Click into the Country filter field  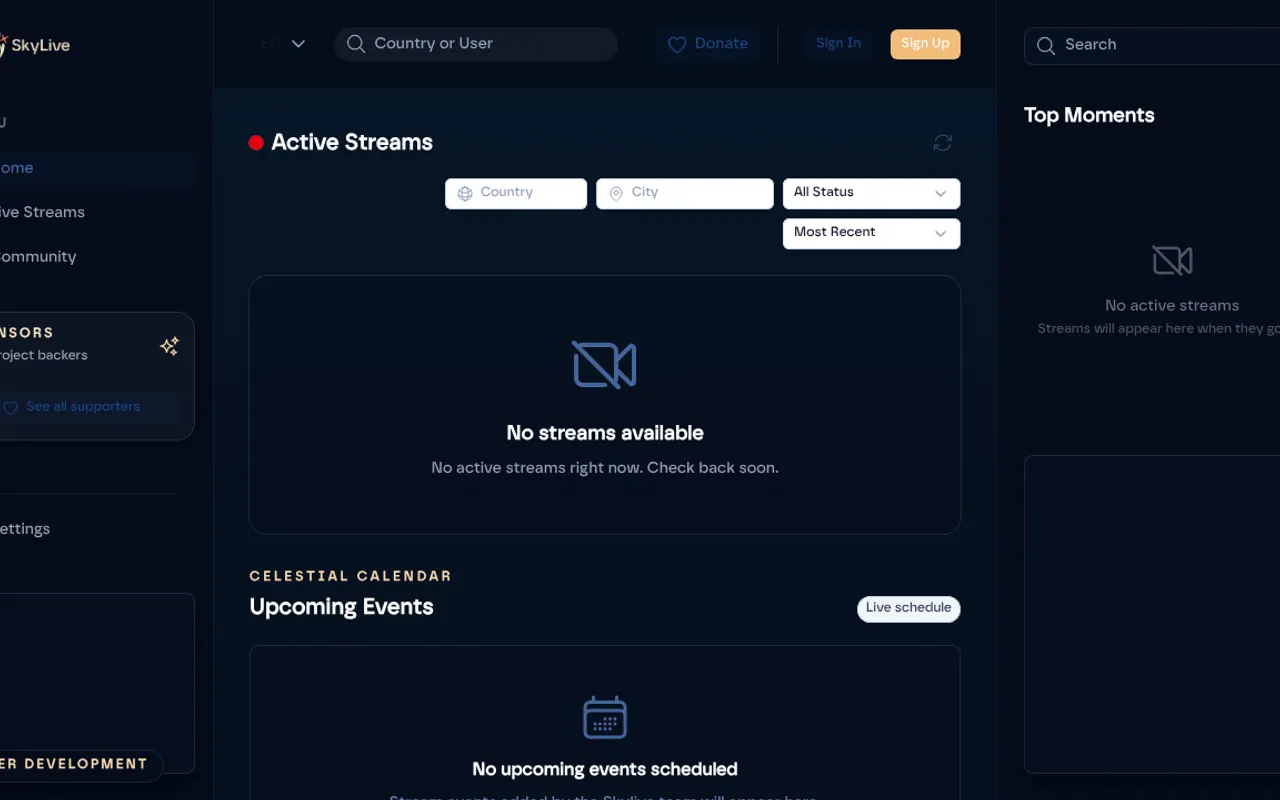click(516, 193)
